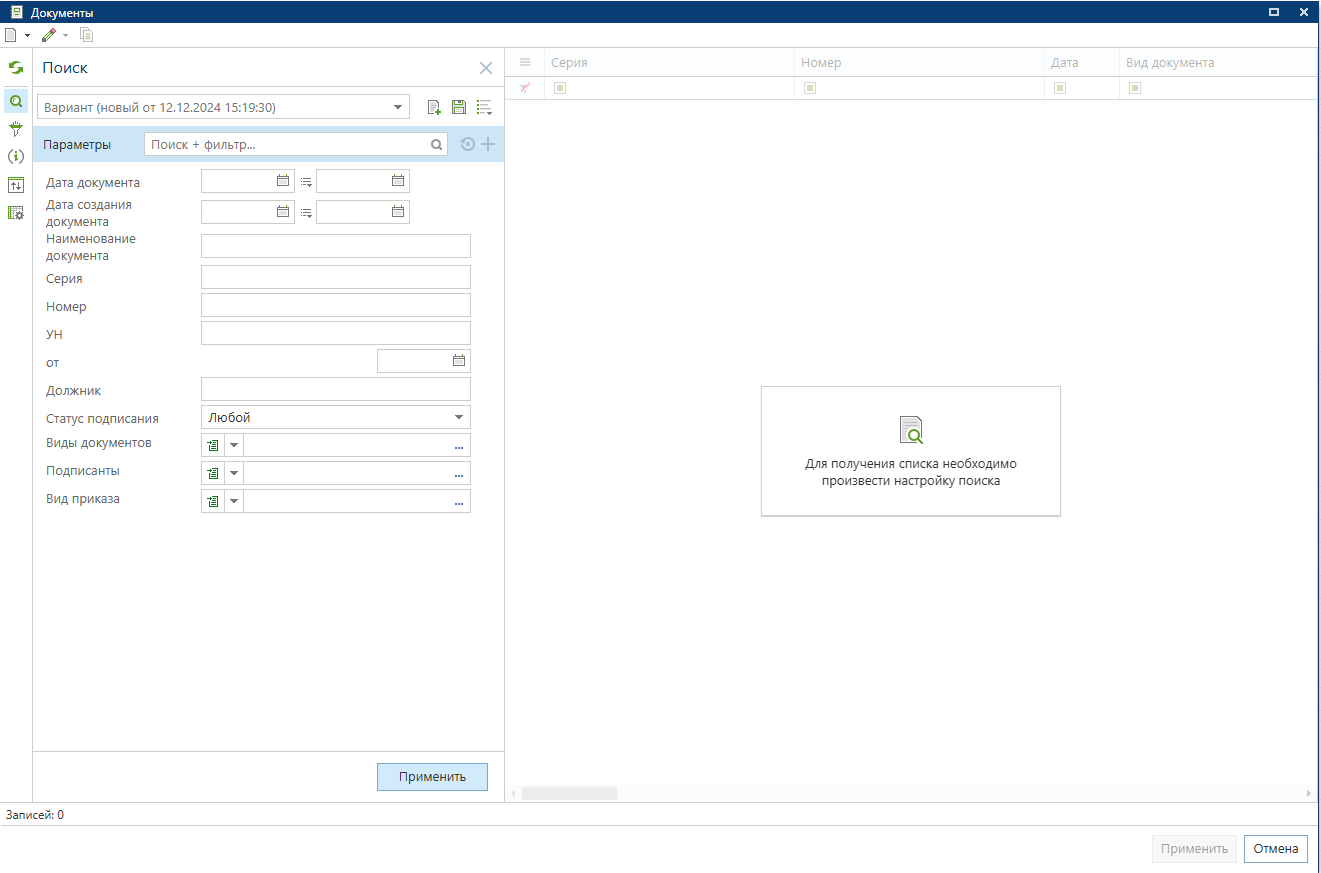Open the table settings gear sidebar icon
This screenshot has height=873, width=1321.
click(x=16, y=212)
